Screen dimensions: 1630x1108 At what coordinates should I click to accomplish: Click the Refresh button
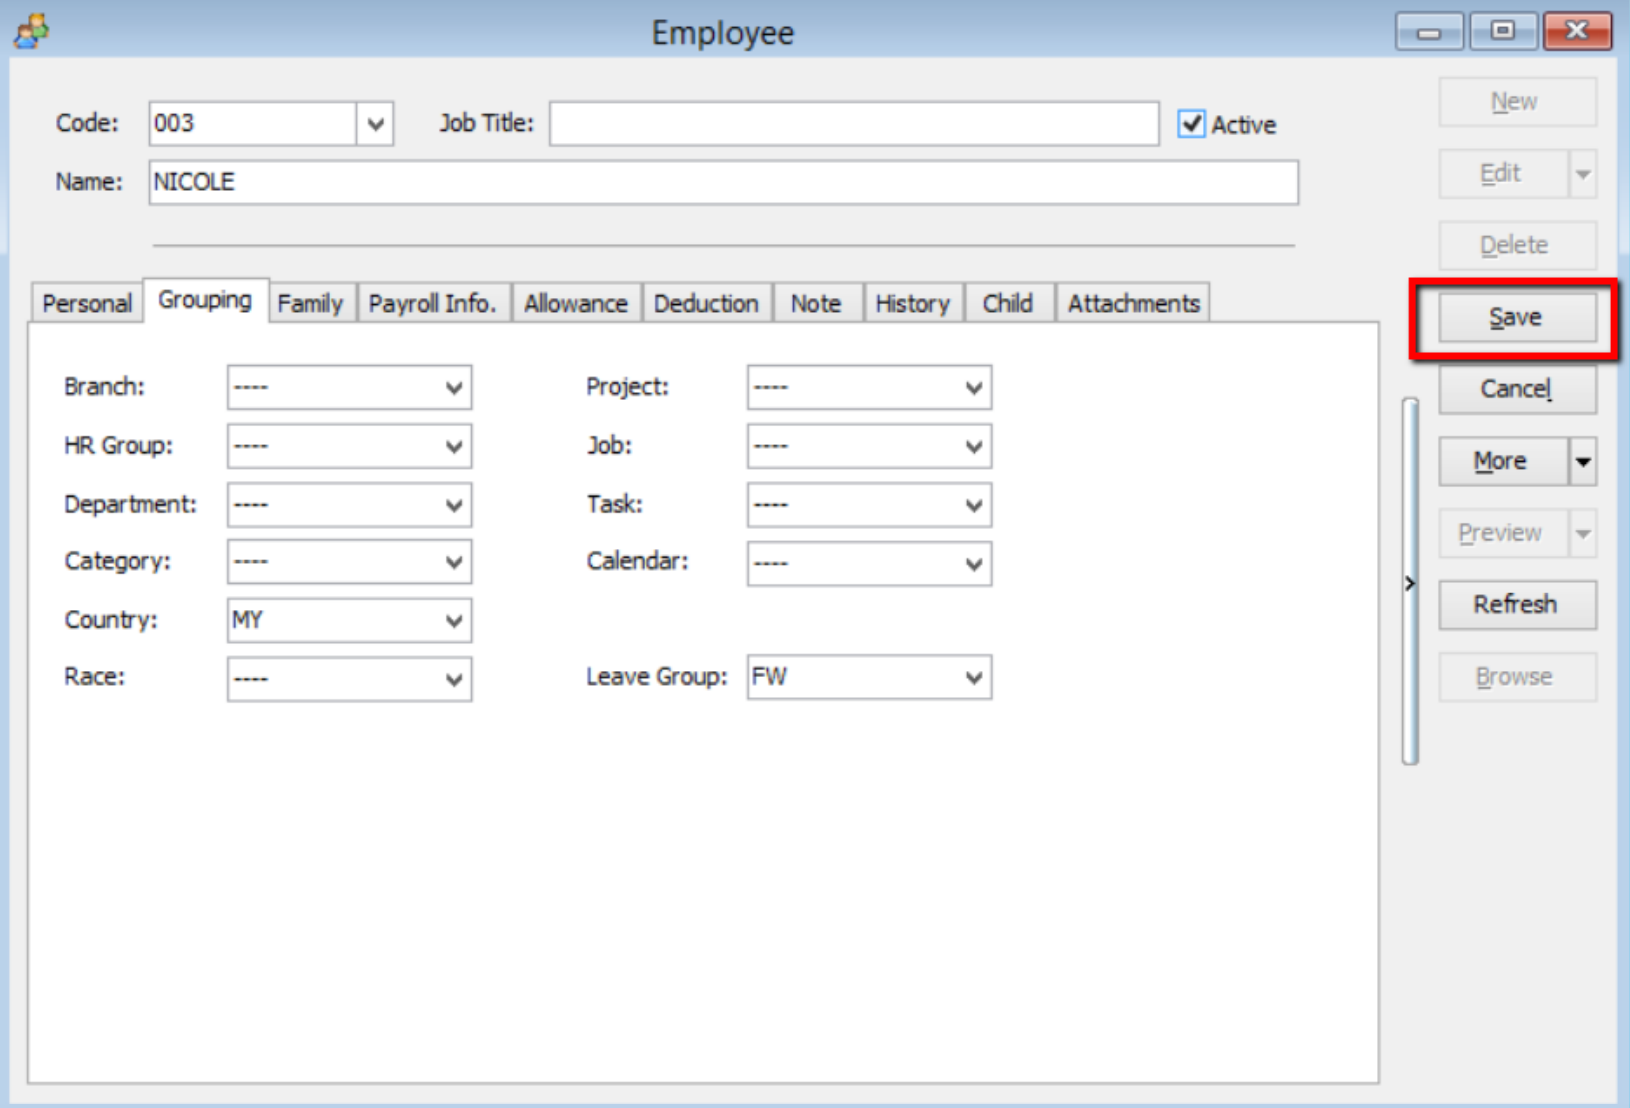[x=1516, y=604]
